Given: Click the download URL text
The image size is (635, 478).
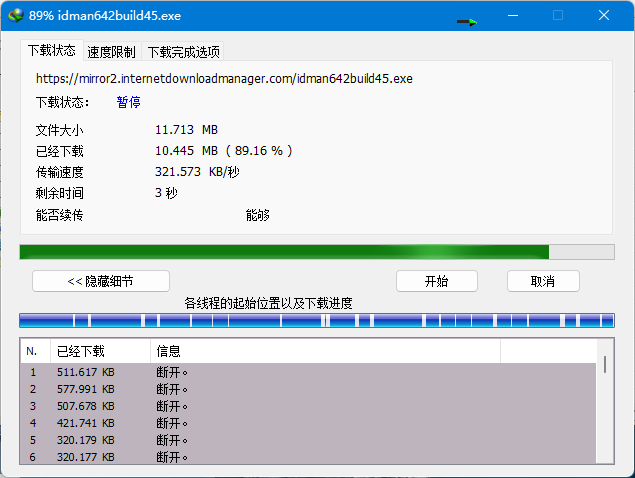Looking at the screenshot, I should point(224,78).
